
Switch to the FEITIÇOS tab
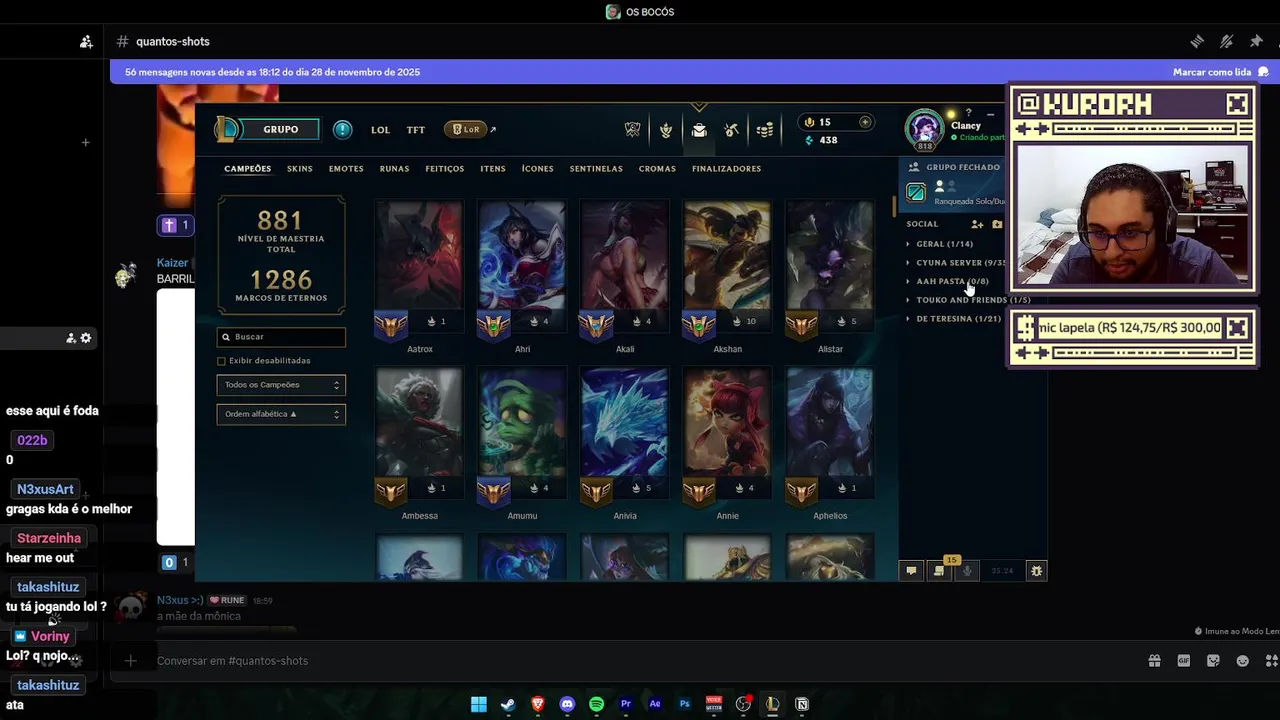click(444, 169)
